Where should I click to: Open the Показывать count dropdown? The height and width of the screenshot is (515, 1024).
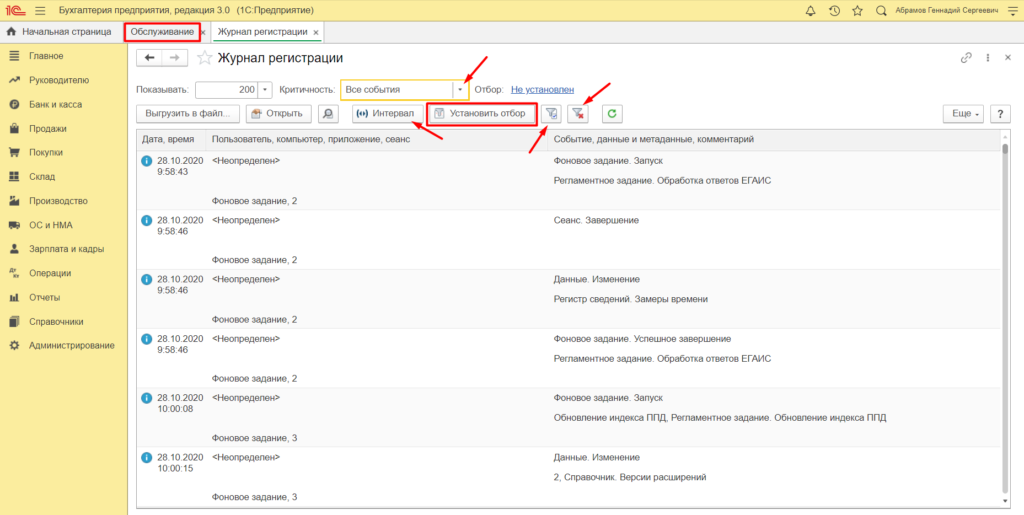coord(265,90)
